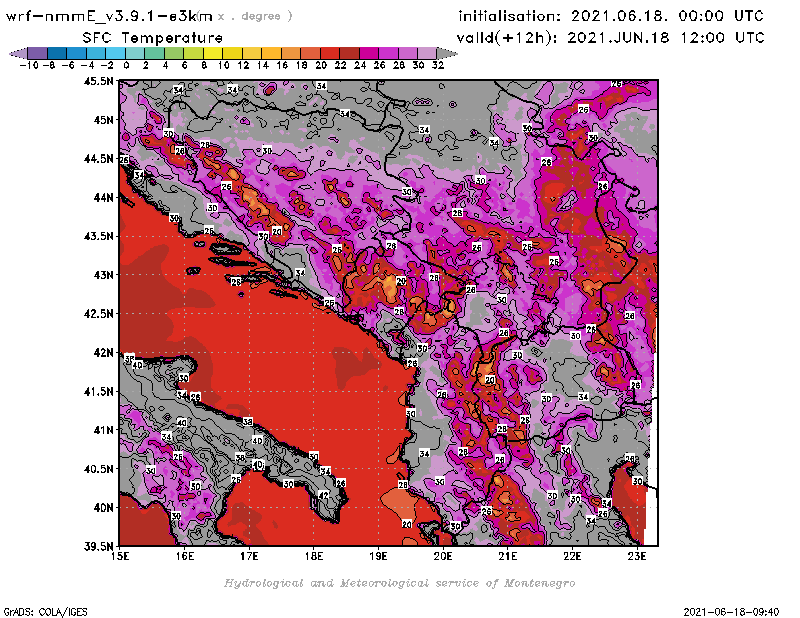Click the 'initialisation: 2021.06.18. 00:00 UTC' text
Viewport: 800px width, 618px height.
click(611, 16)
